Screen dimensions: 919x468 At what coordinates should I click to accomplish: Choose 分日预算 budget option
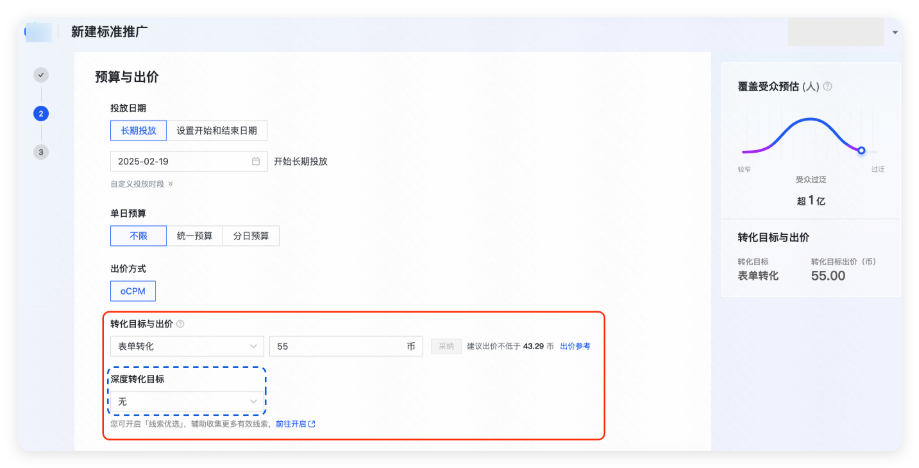click(x=251, y=236)
